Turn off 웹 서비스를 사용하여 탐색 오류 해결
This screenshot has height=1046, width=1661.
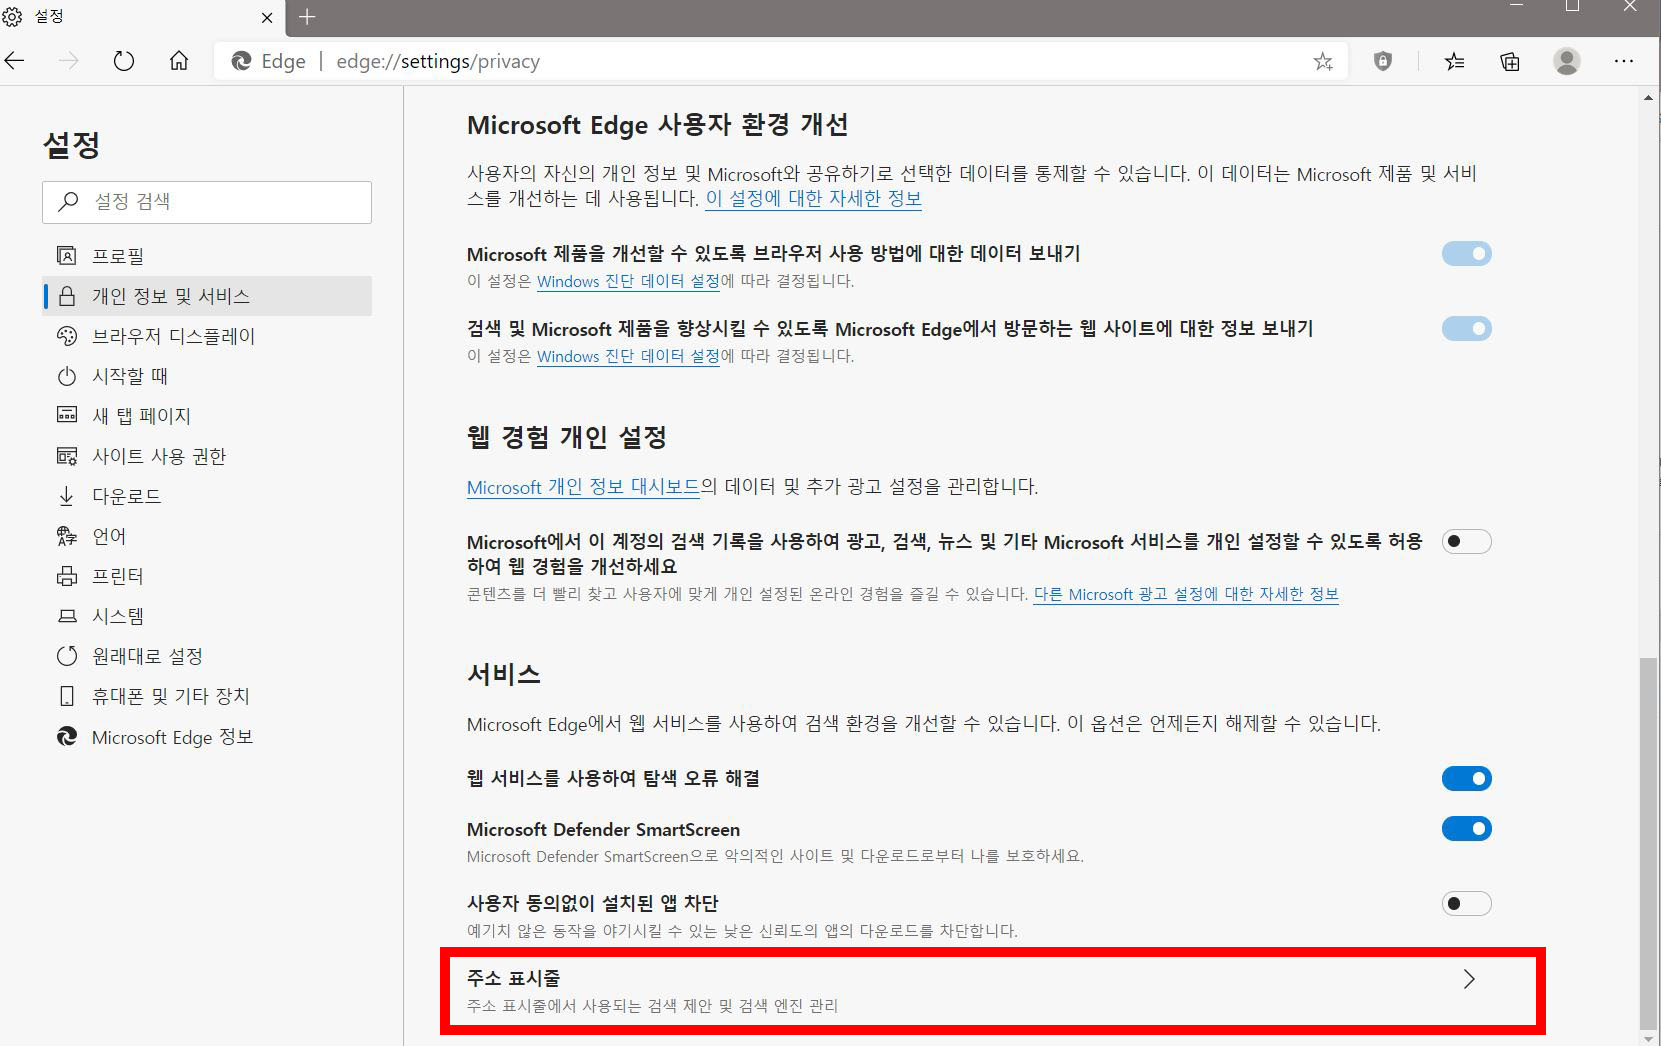point(1466,779)
